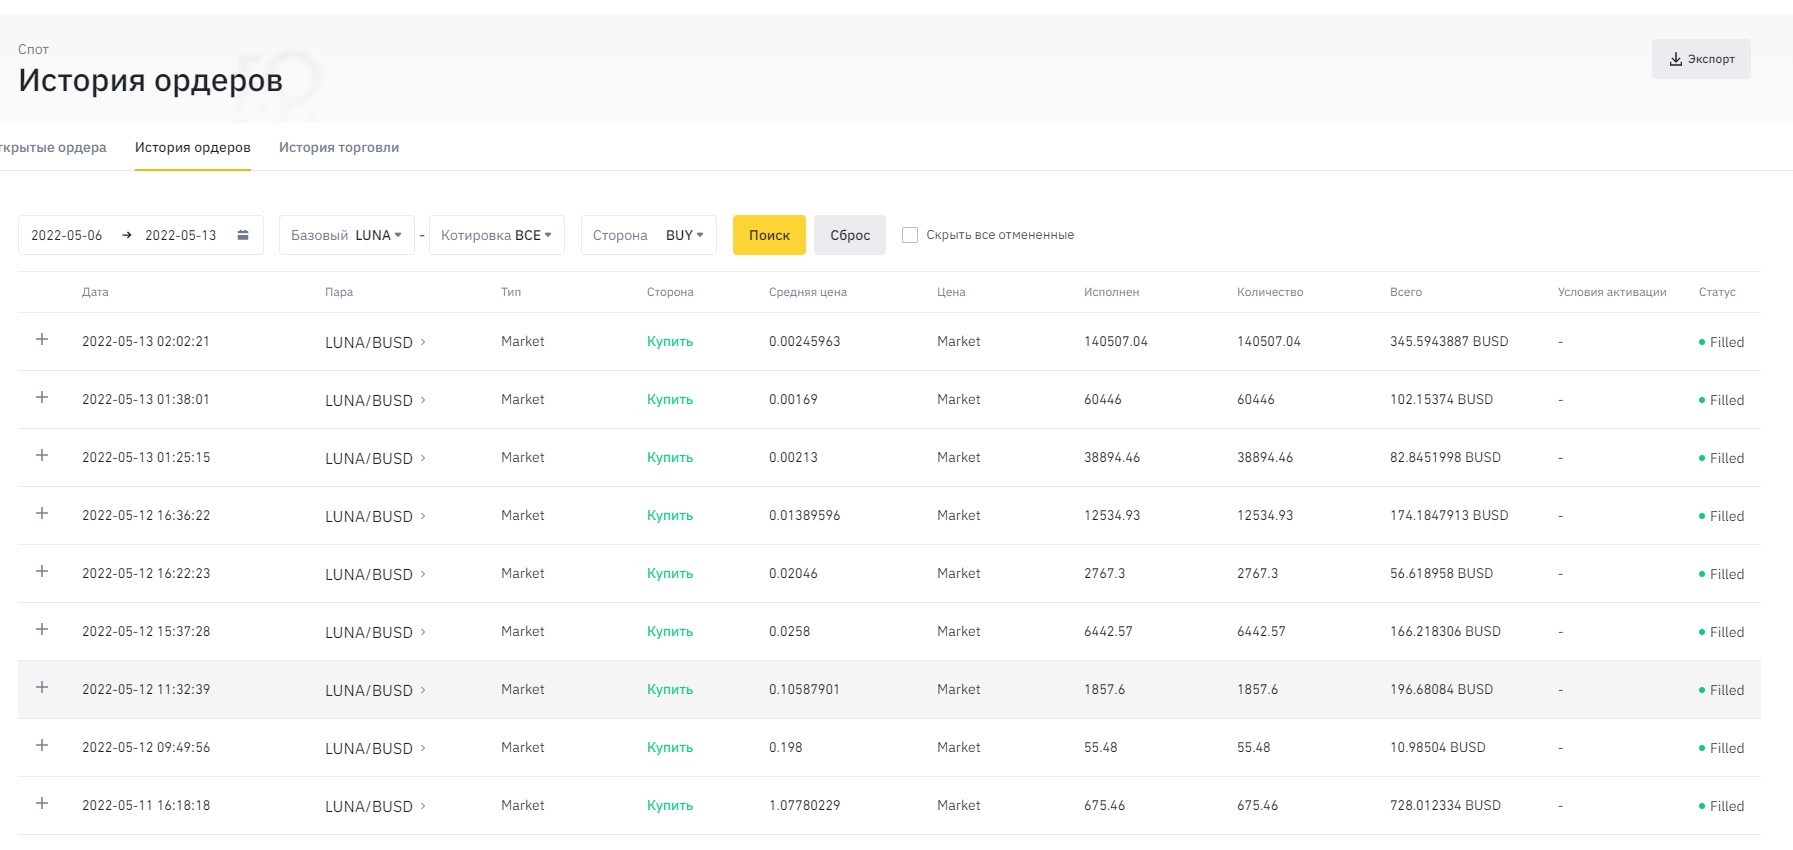Click average price 0.0258
Viewport: 1793px width, 850px height.
790,631
